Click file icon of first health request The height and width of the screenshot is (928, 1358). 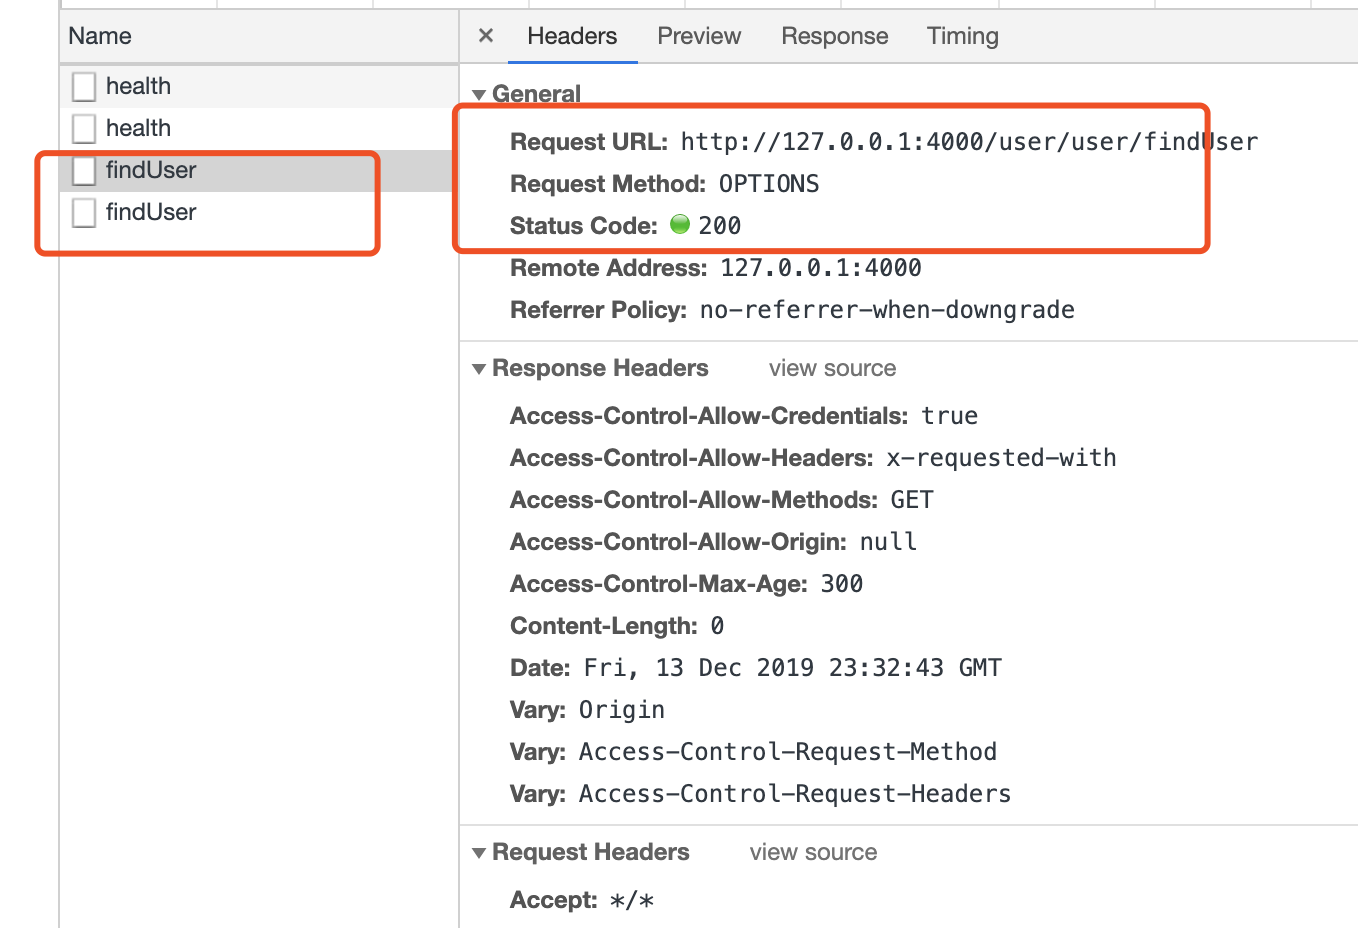click(84, 86)
